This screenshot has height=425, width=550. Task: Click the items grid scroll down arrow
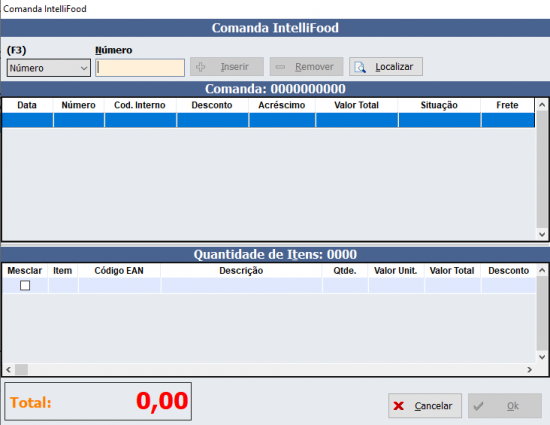542,357
